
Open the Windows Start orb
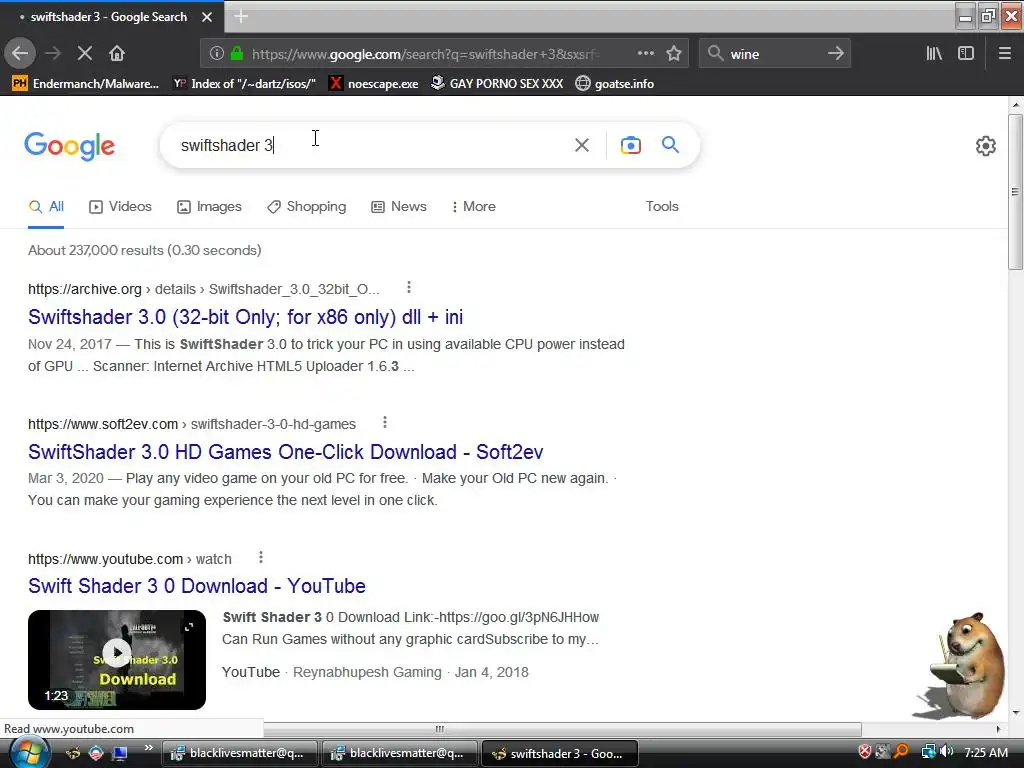pos(29,753)
